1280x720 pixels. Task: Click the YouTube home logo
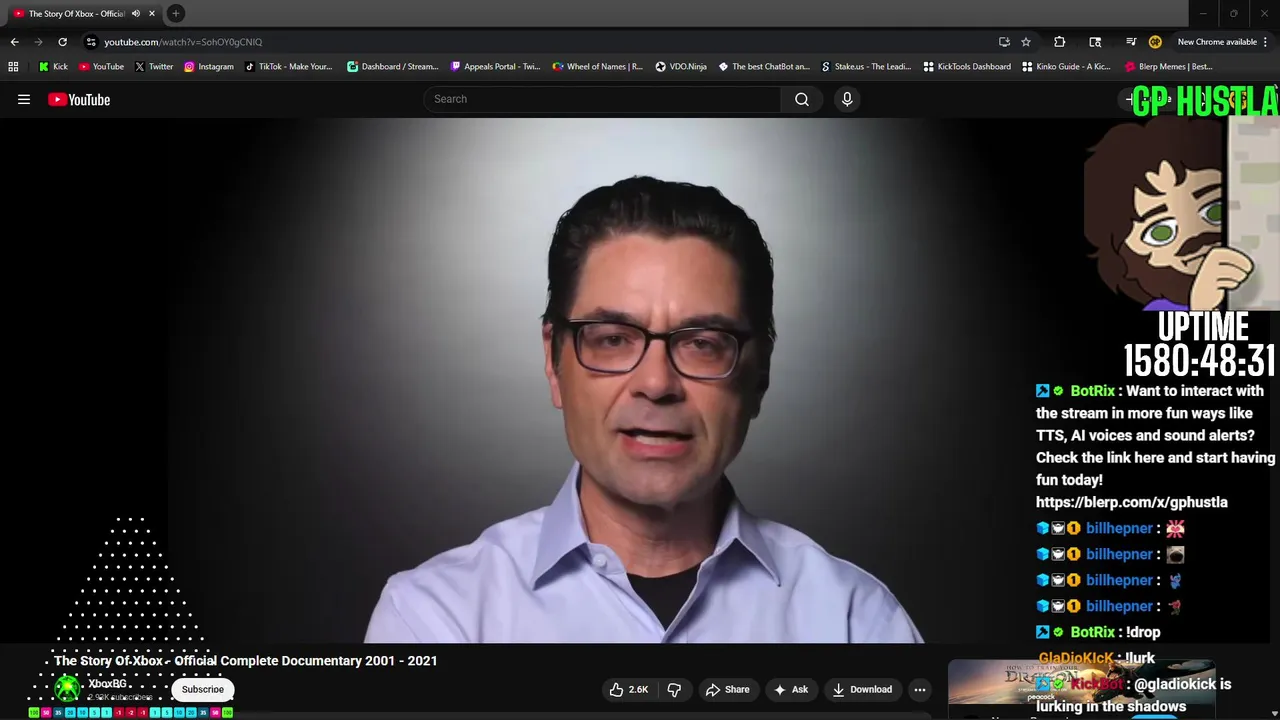79,99
